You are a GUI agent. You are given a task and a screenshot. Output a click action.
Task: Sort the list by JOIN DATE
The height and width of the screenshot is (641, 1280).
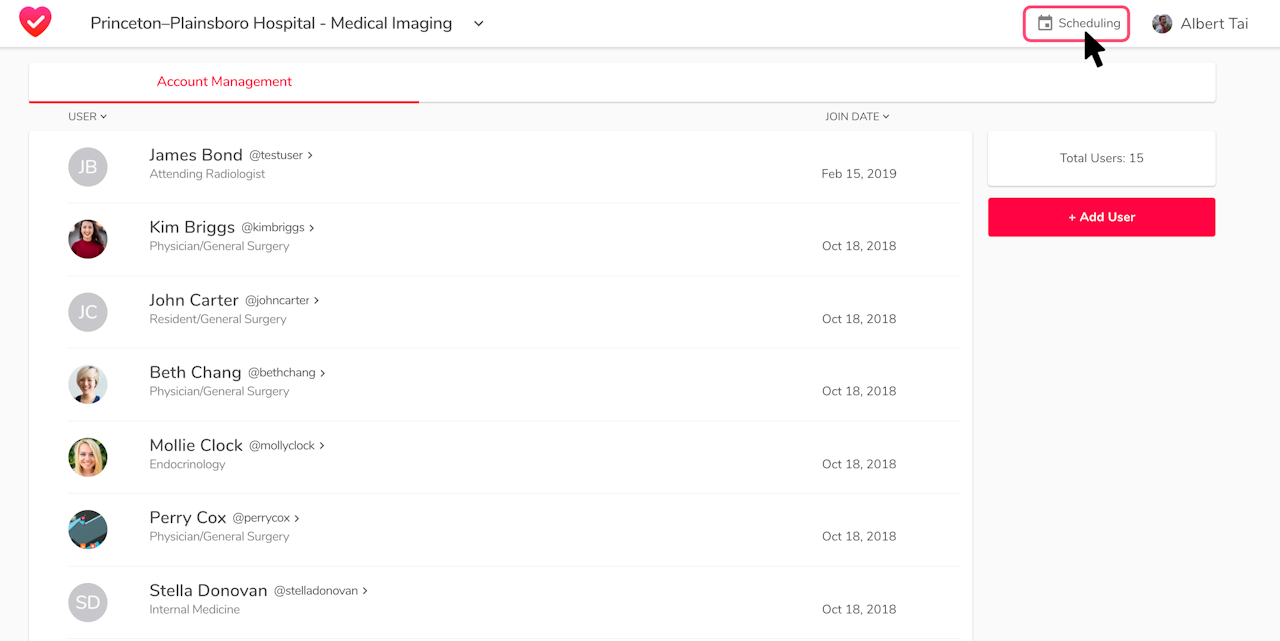click(856, 117)
